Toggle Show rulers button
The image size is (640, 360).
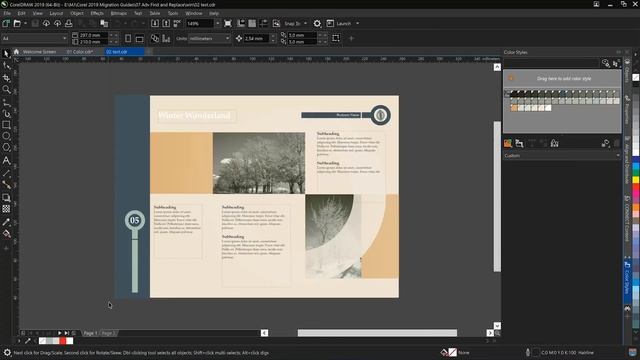pyautogui.click(x=241, y=24)
